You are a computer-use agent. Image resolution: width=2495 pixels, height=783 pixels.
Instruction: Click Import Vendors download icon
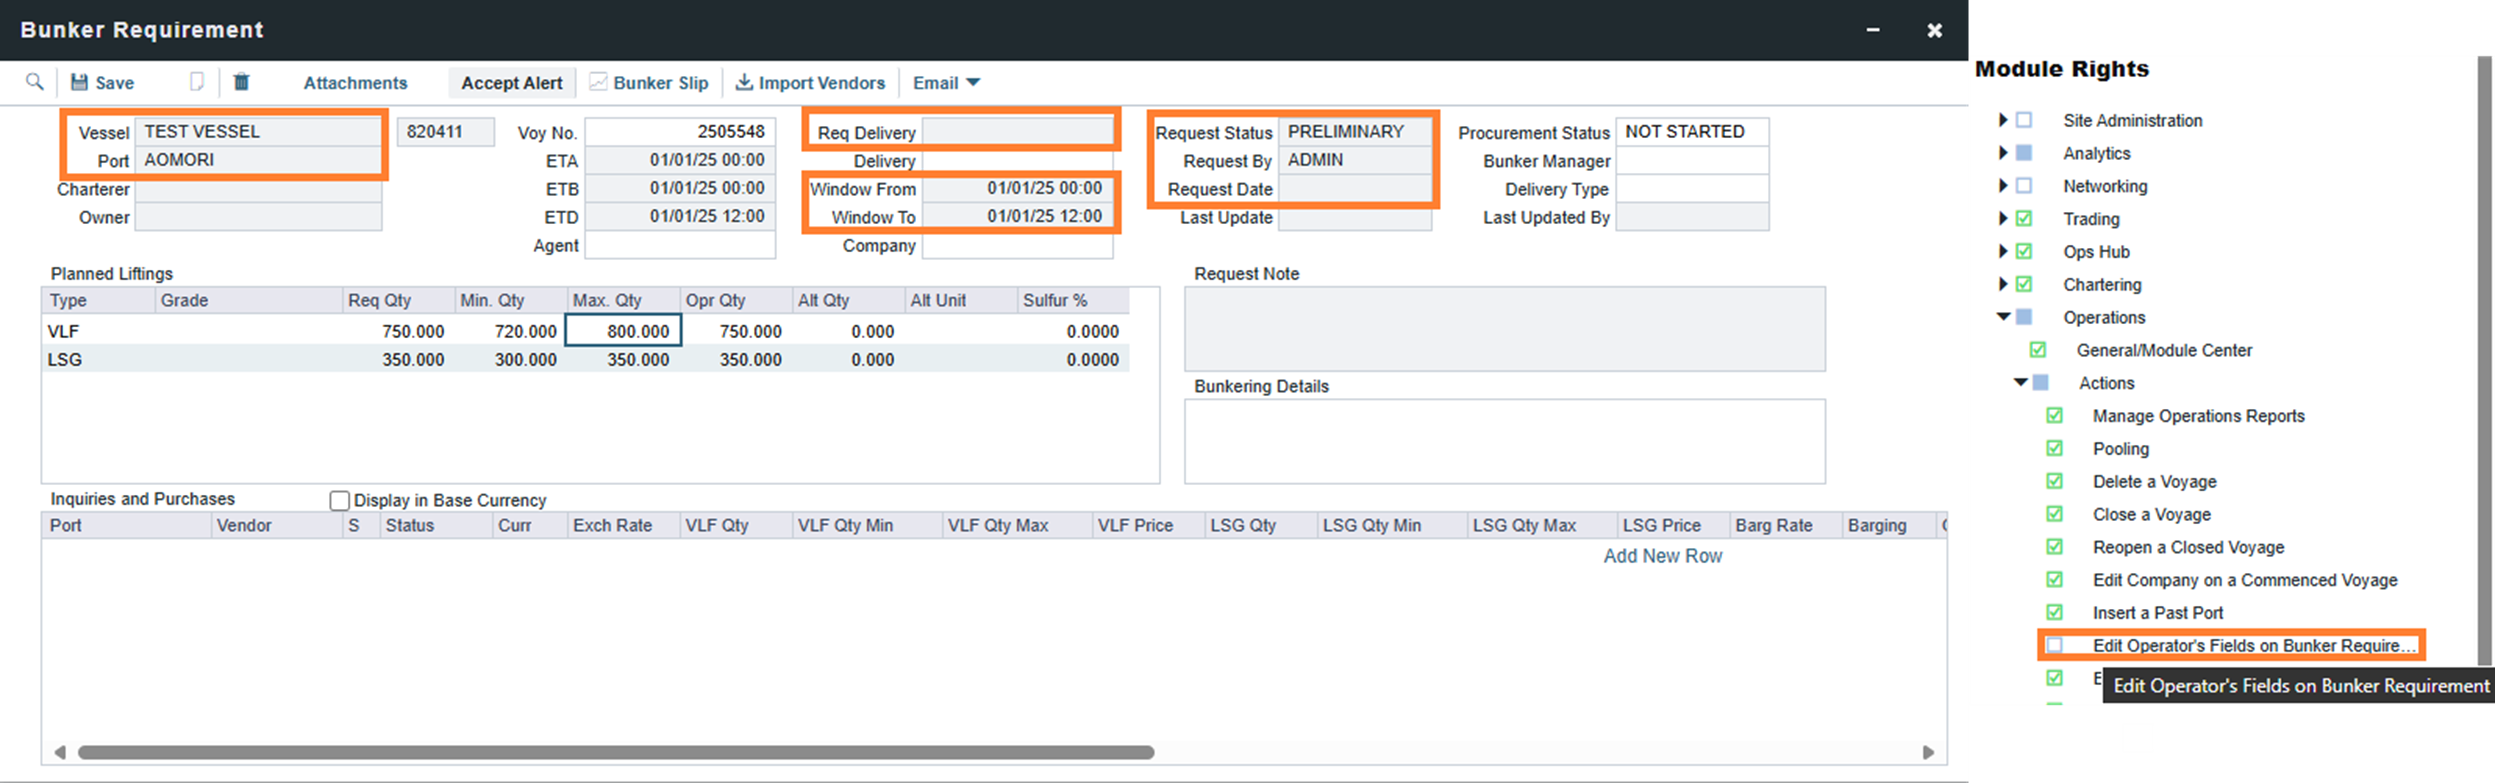tap(744, 82)
